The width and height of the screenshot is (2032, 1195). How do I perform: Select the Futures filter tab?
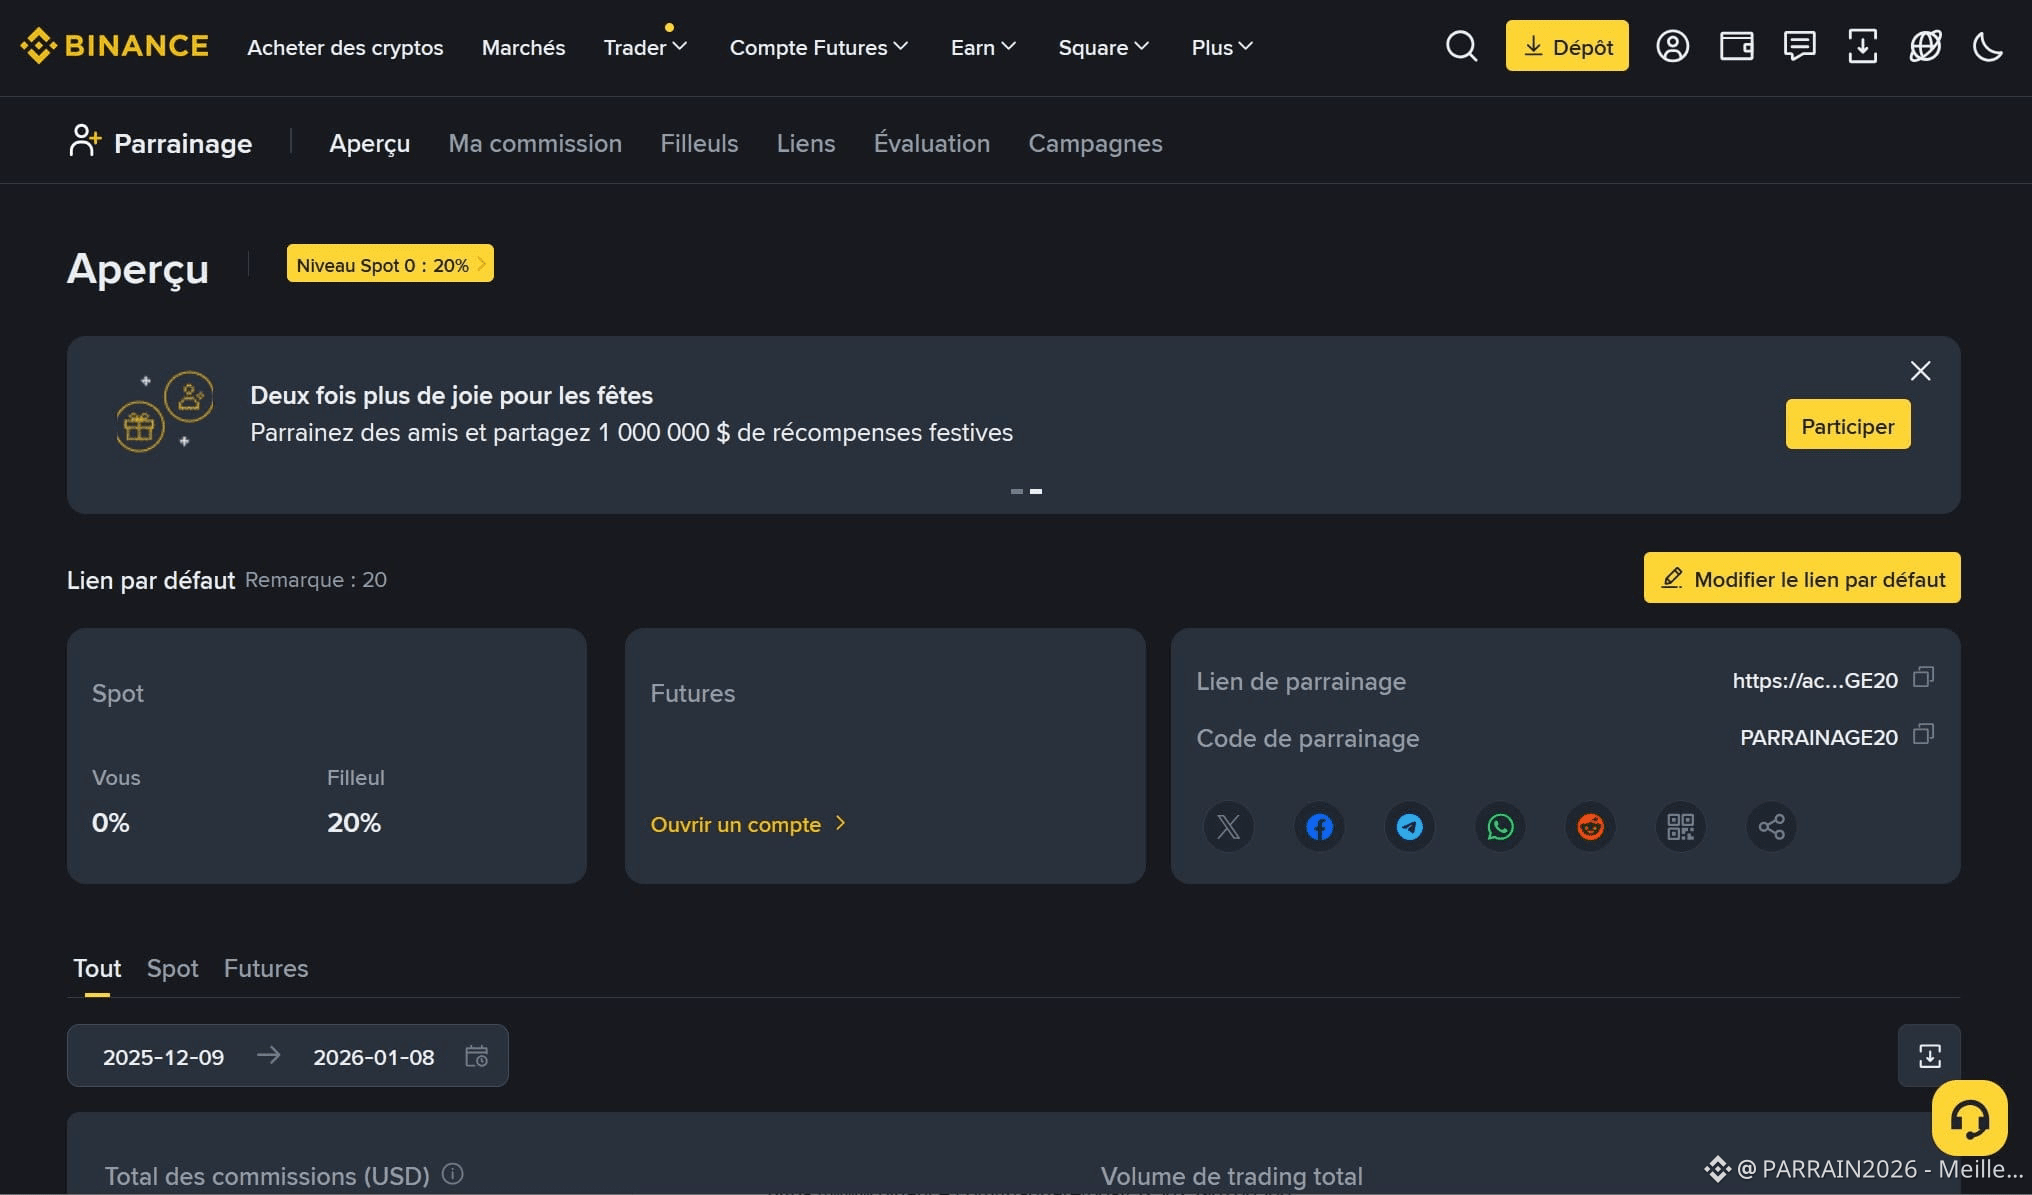pyautogui.click(x=266, y=968)
